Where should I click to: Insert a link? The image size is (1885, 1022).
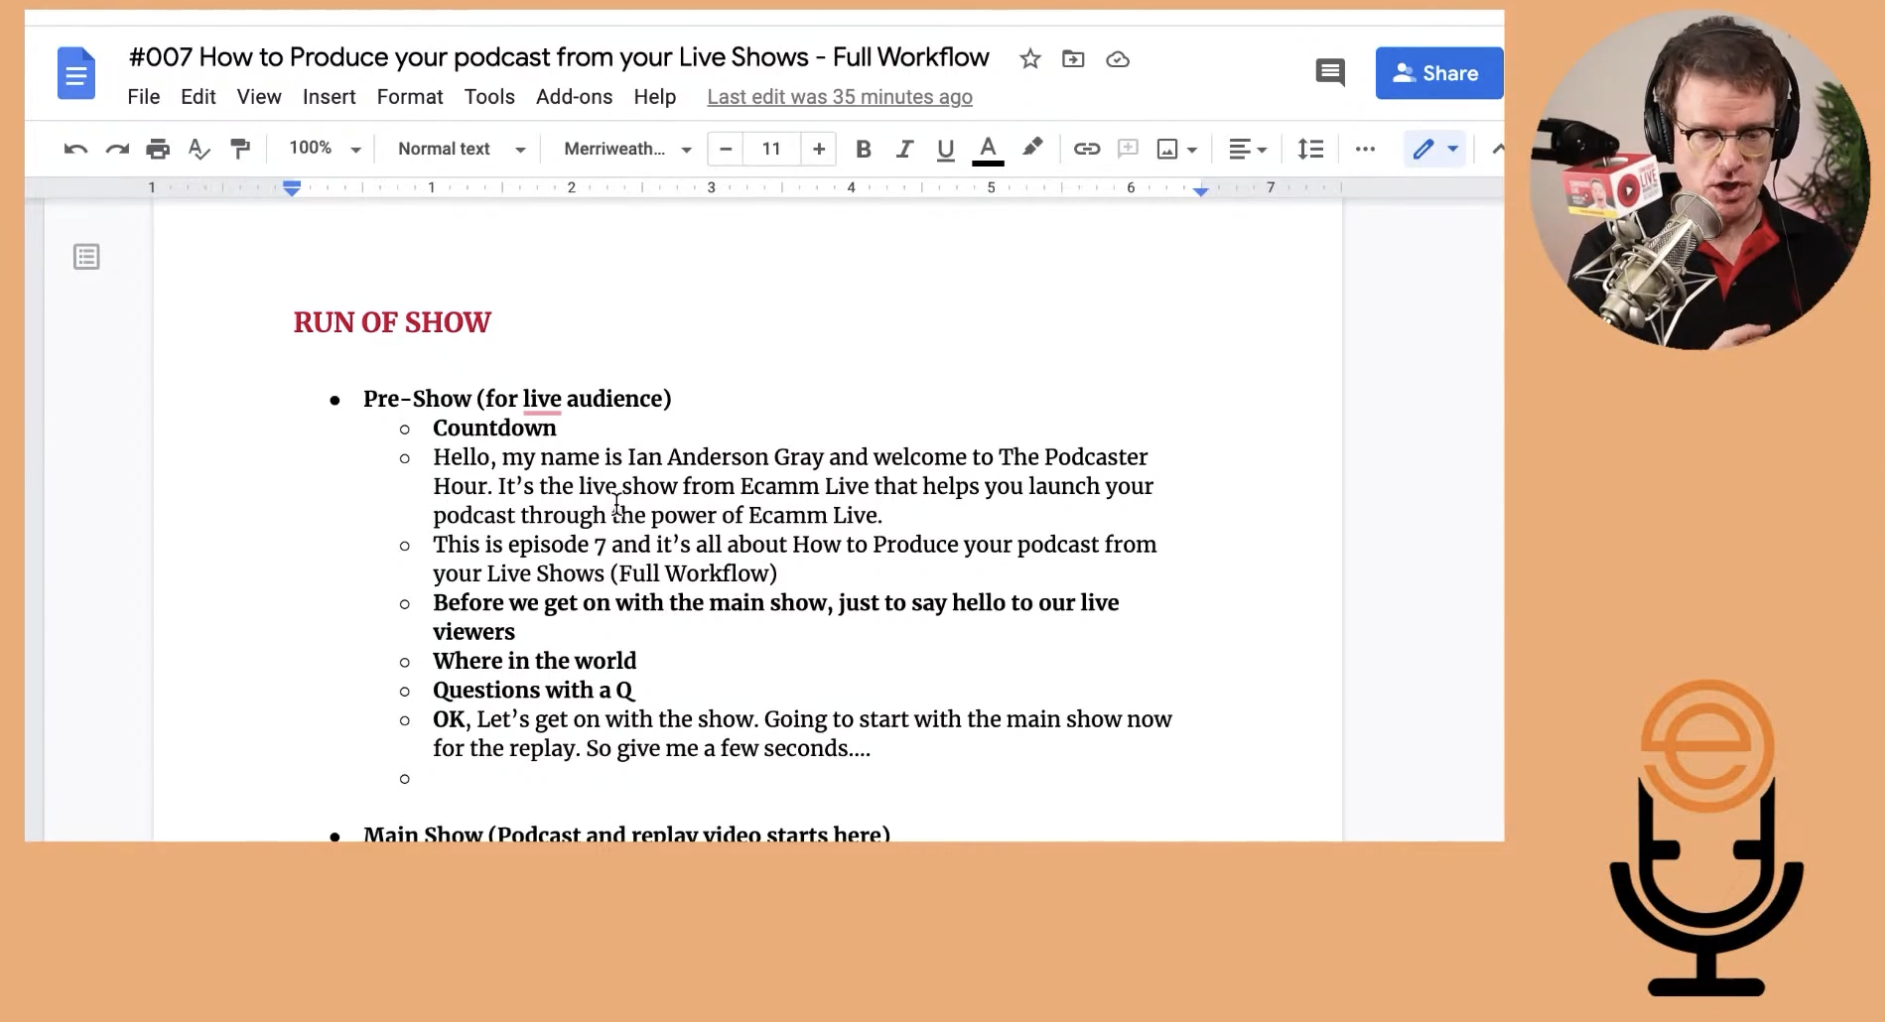click(x=1087, y=148)
